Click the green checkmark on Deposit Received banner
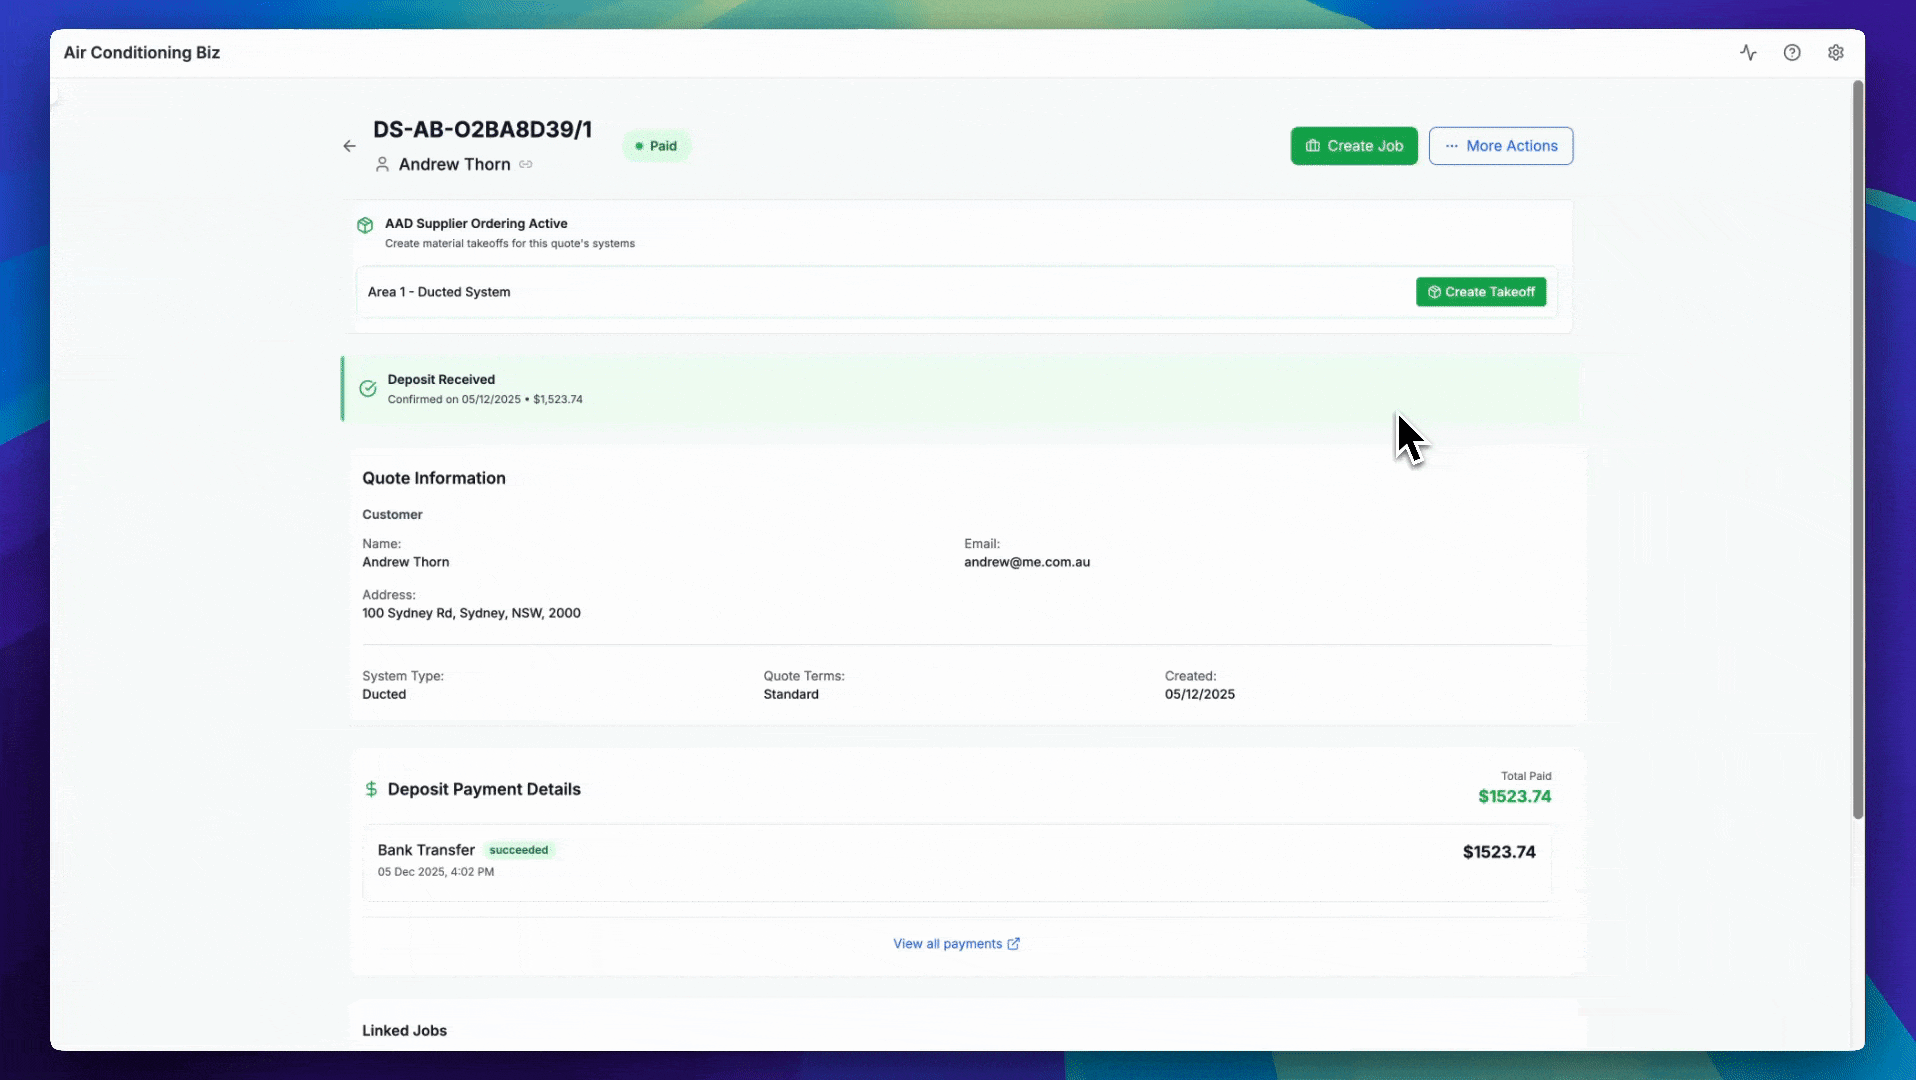The height and width of the screenshot is (1080, 1916). pos(367,388)
